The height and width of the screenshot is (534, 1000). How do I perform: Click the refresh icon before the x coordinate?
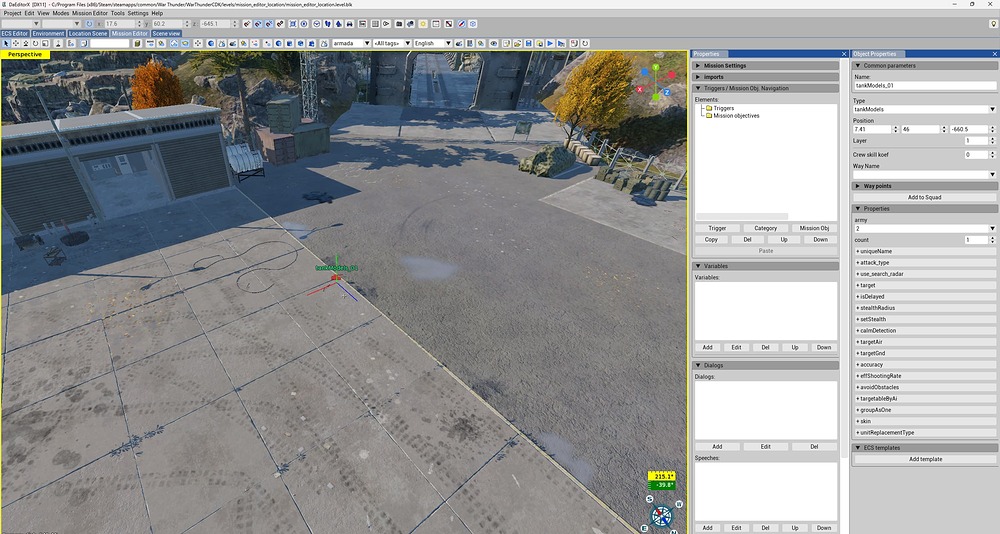[89, 24]
